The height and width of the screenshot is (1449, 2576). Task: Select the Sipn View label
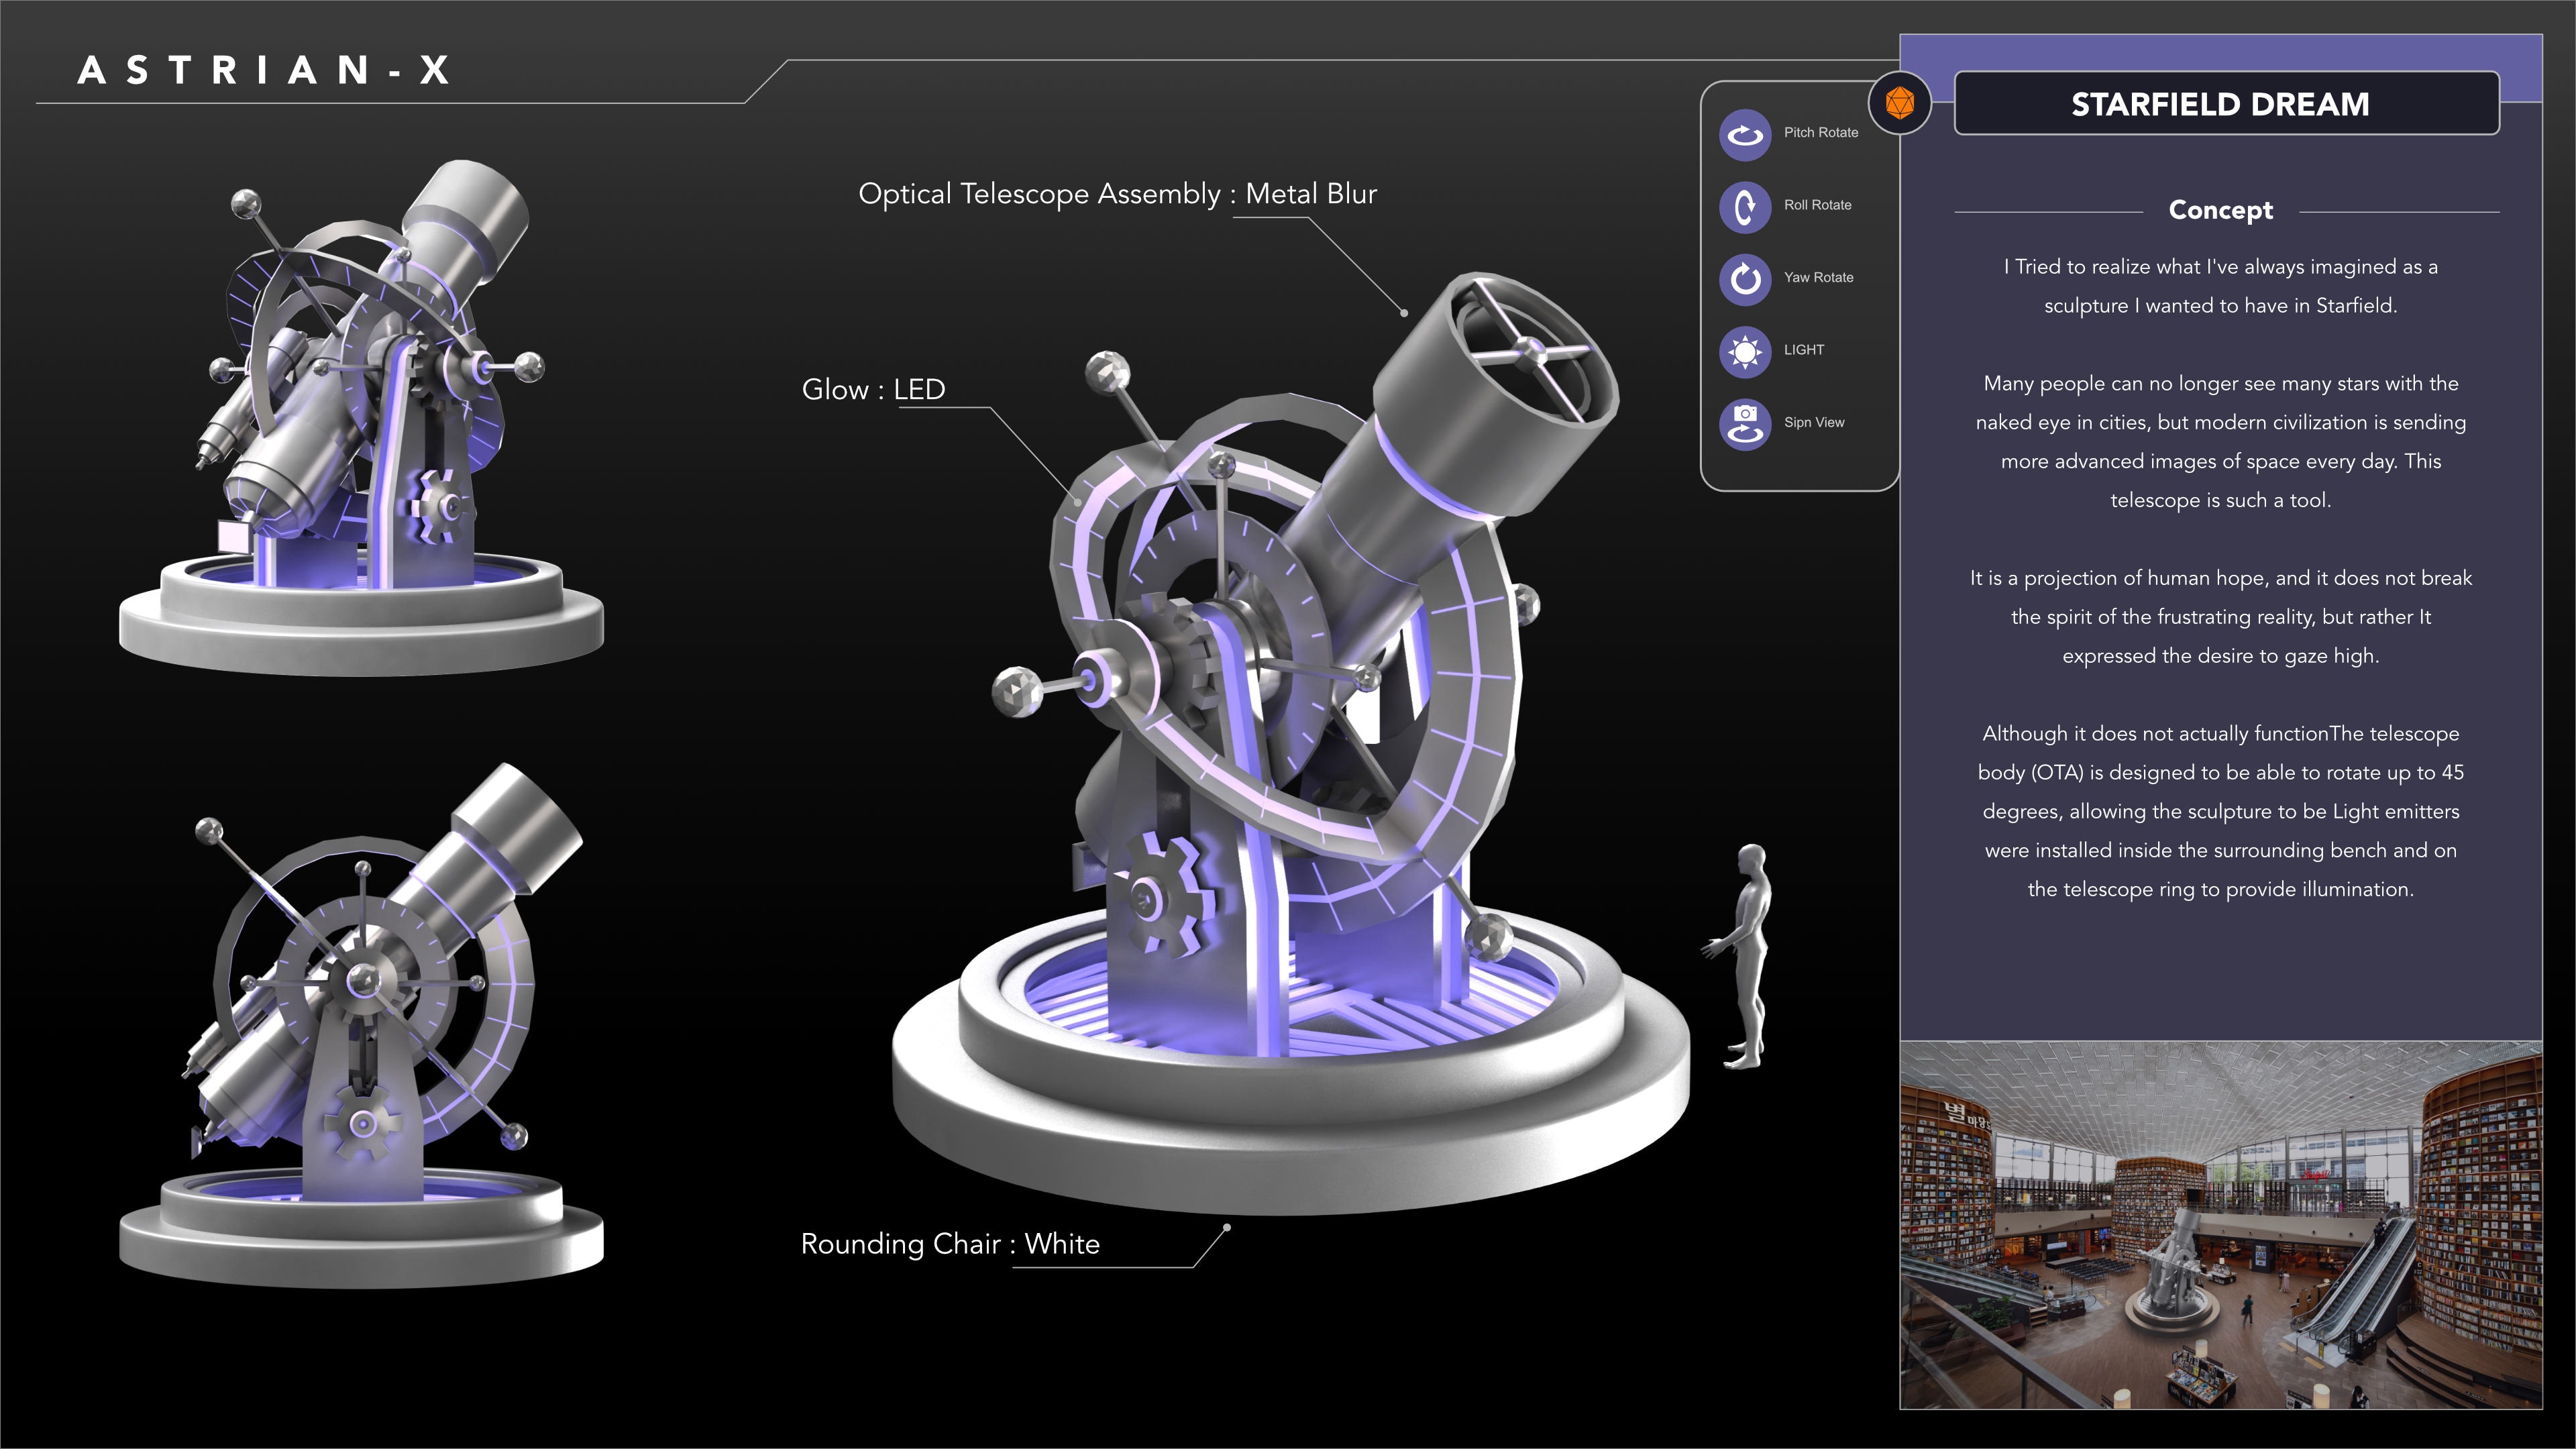click(1814, 422)
